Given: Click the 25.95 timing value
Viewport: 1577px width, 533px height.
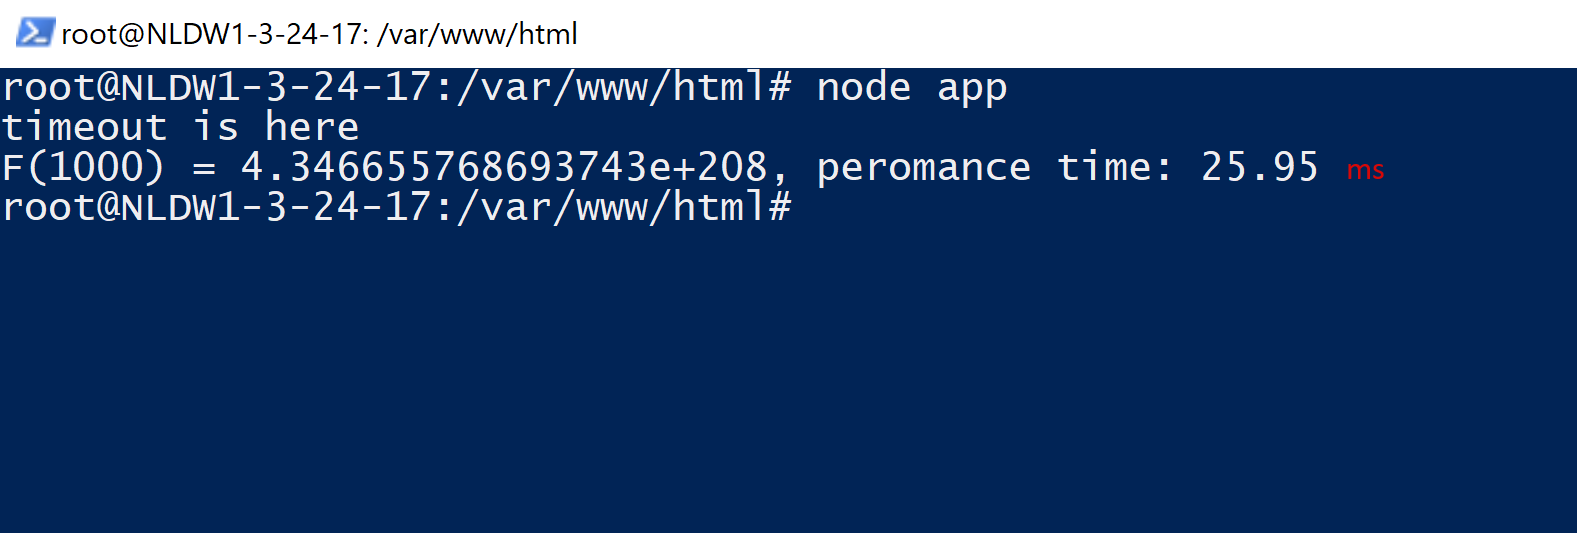Looking at the screenshot, I should coord(1260,167).
